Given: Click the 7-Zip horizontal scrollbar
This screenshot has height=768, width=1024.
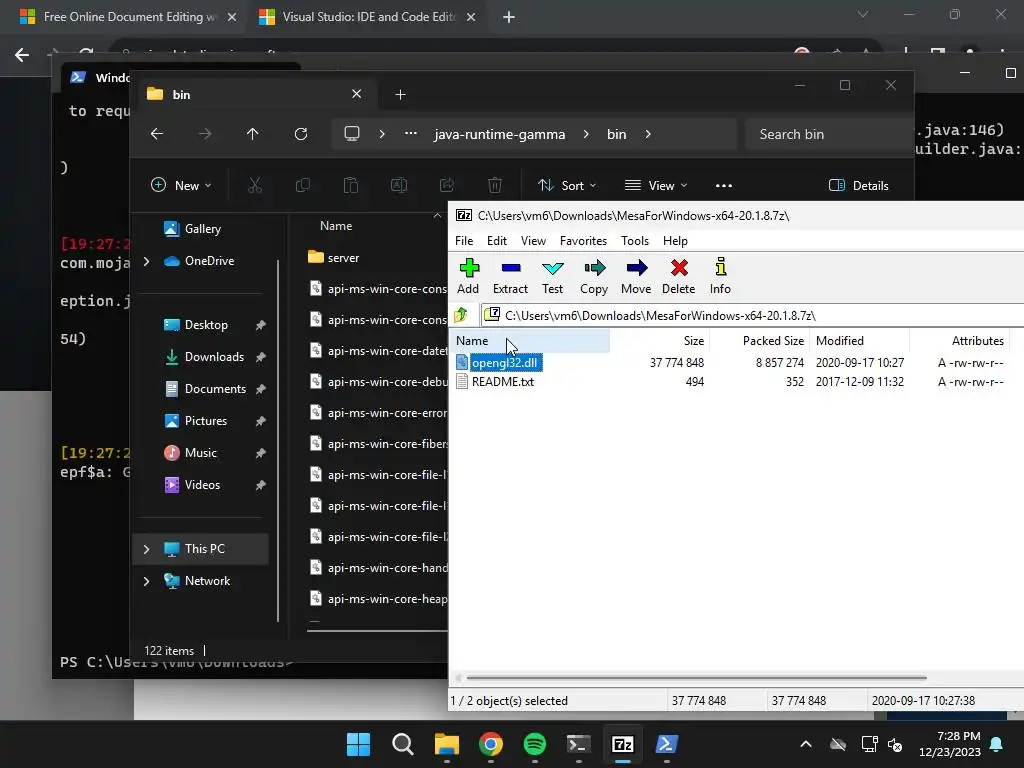Looking at the screenshot, I should (697, 678).
